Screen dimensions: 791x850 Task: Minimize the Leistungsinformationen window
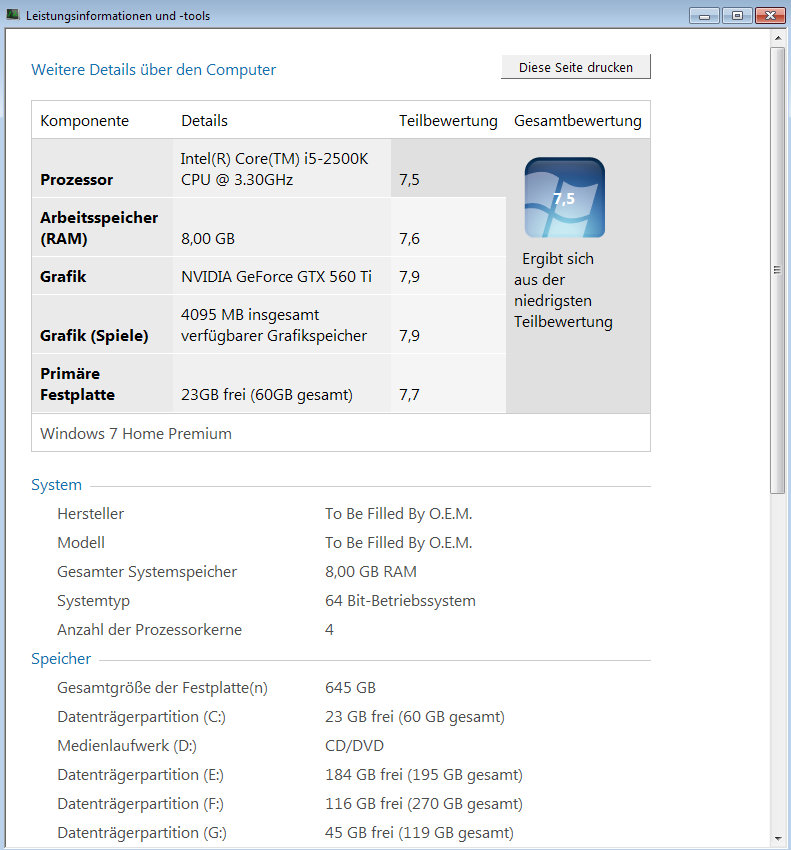704,16
